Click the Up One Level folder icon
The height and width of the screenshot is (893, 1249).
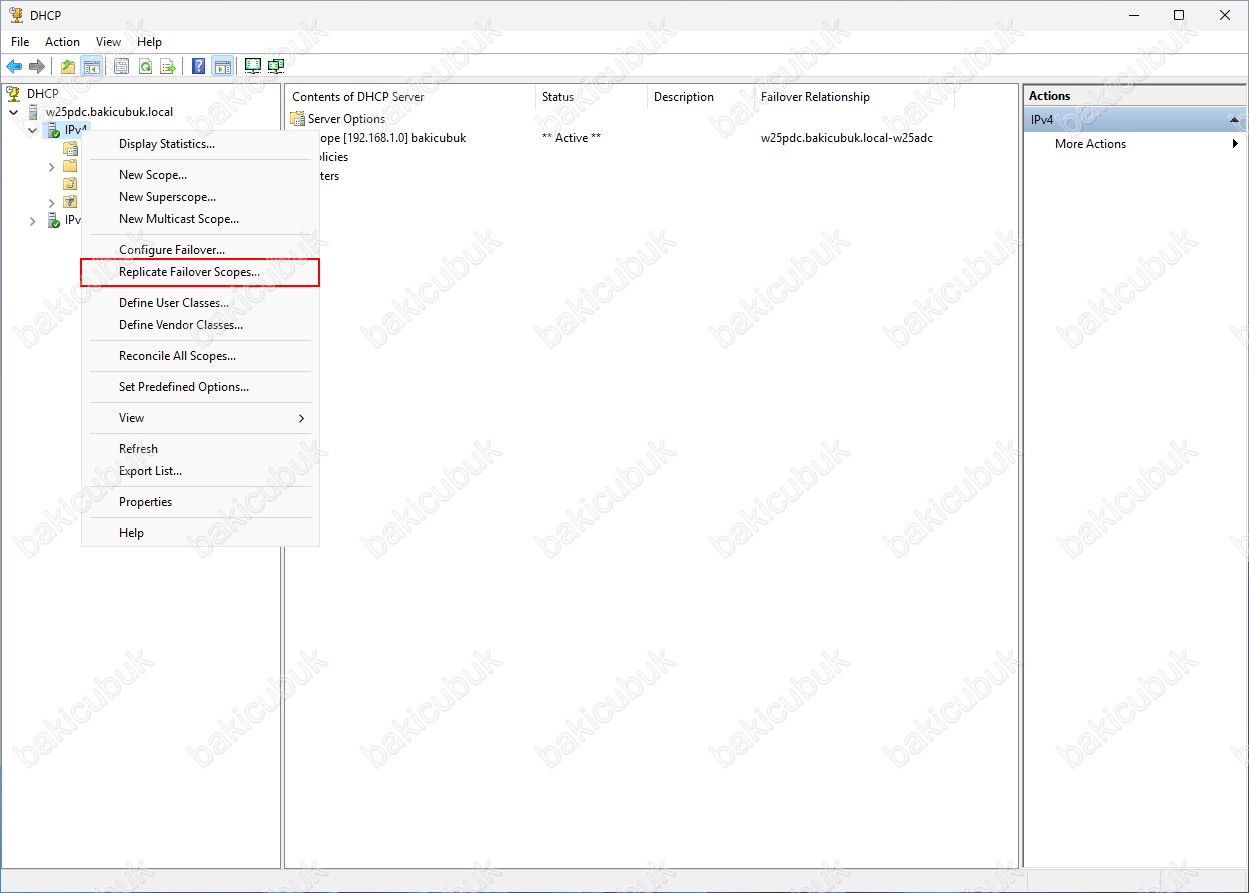[x=68, y=67]
